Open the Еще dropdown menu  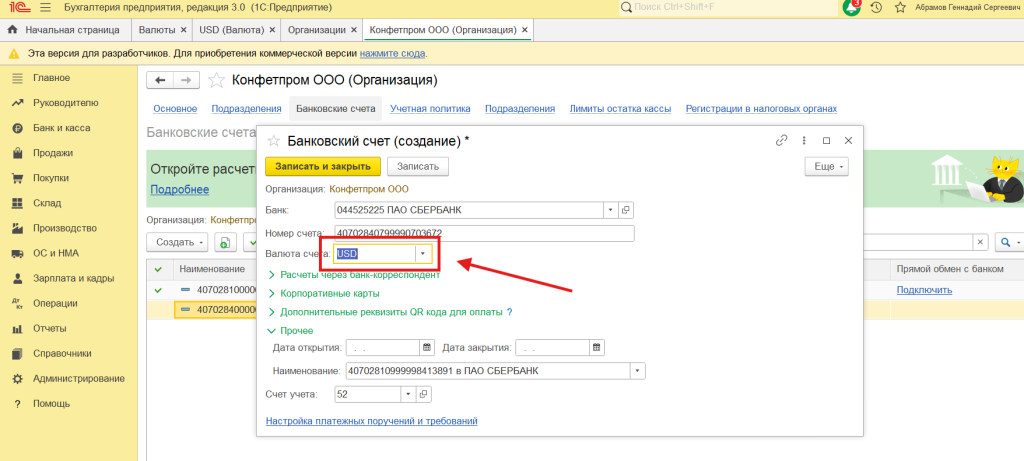click(826, 167)
